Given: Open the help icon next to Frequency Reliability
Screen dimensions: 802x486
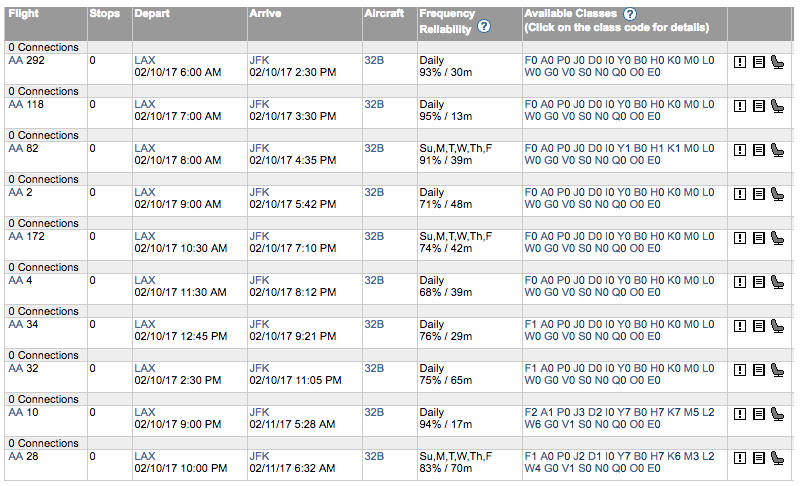Looking at the screenshot, I should click(x=484, y=27).
